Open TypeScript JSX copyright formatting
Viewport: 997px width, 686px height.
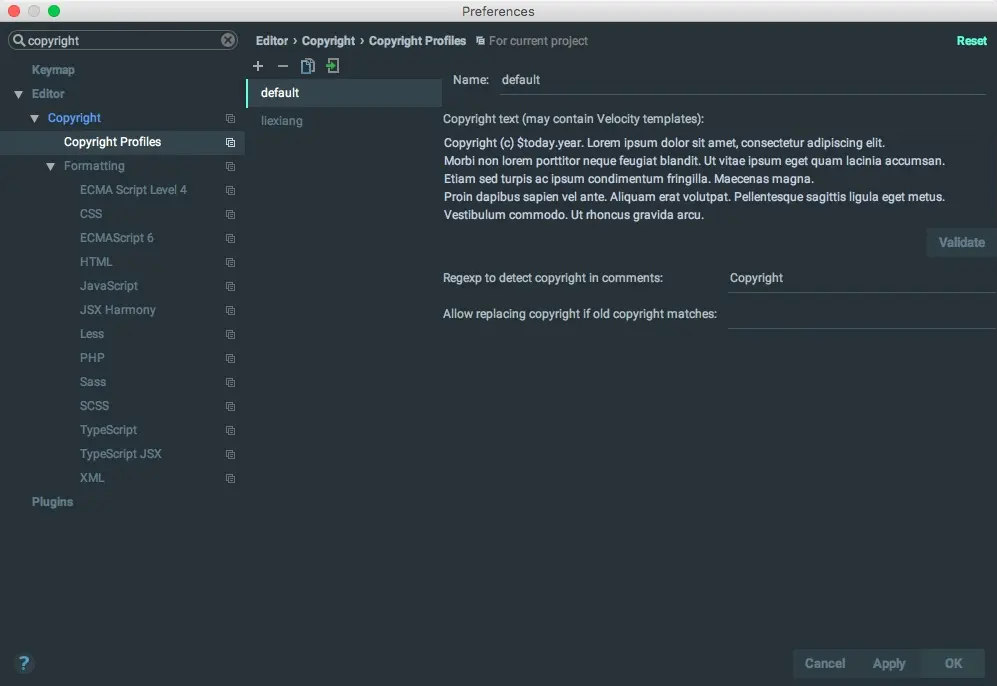click(x=120, y=454)
